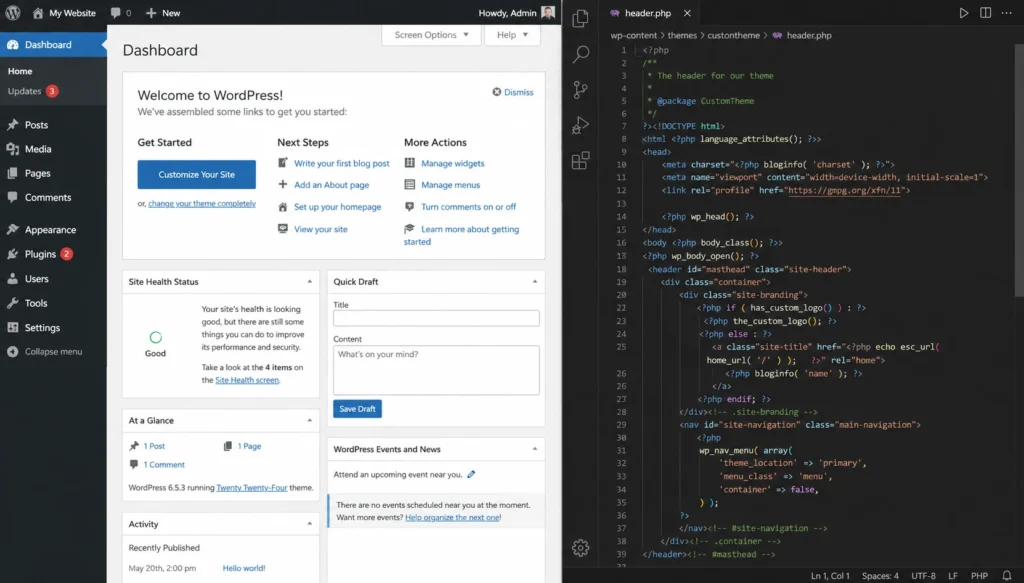Screen dimensions: 1024x583
Task: Click Turn comments on or off
Action: [x=468, y=207]
